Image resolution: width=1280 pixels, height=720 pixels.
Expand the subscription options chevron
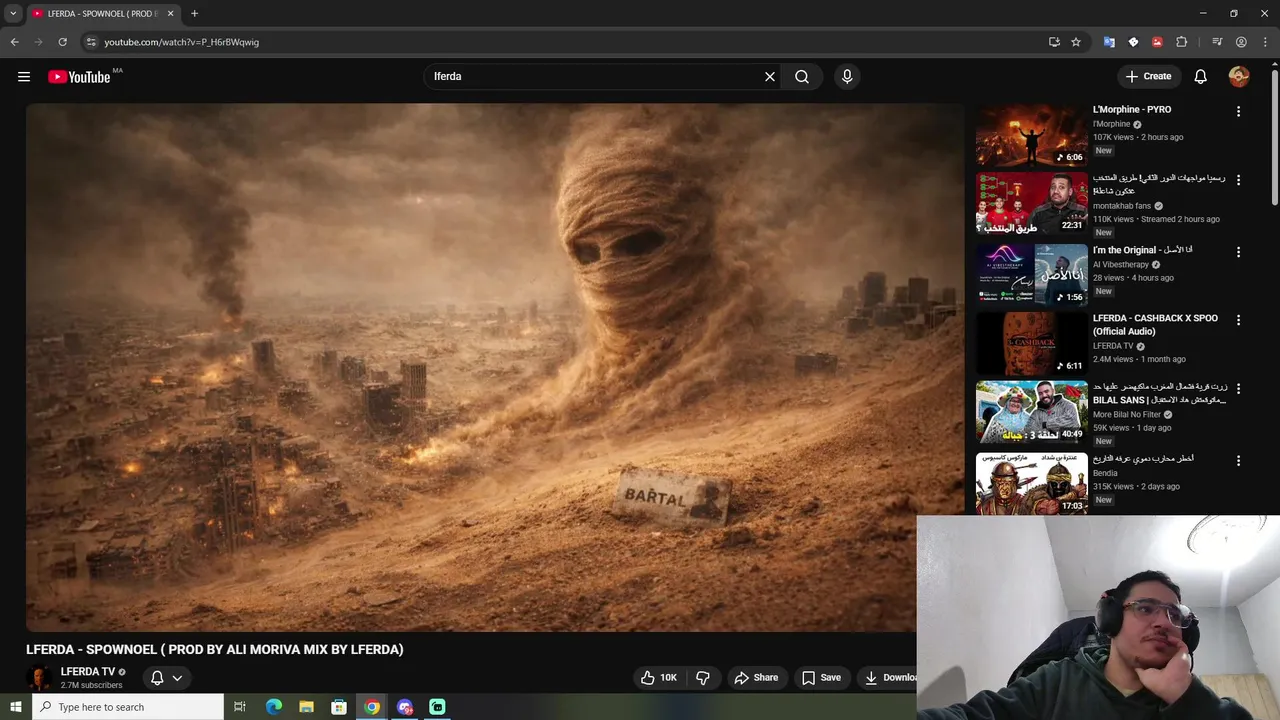click(177, 677)
